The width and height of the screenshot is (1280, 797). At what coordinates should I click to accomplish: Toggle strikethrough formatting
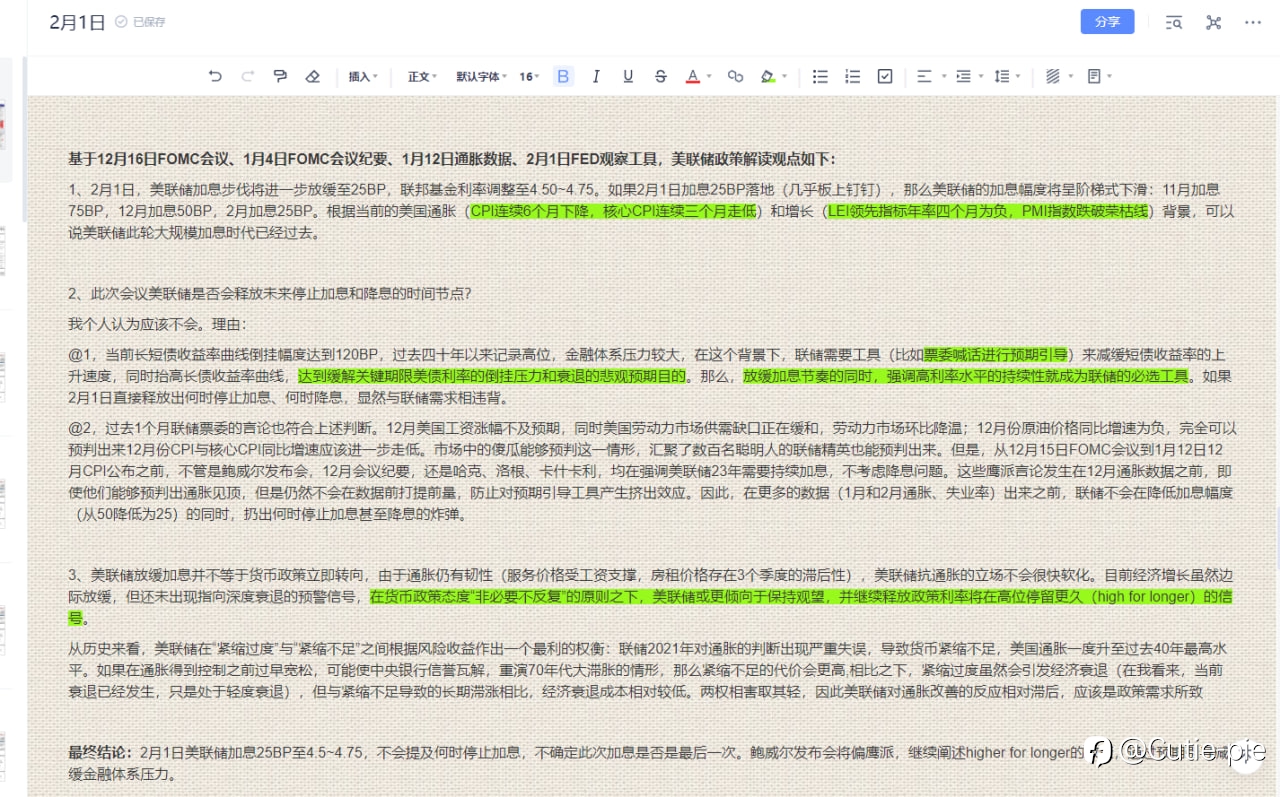click(660, 76)
